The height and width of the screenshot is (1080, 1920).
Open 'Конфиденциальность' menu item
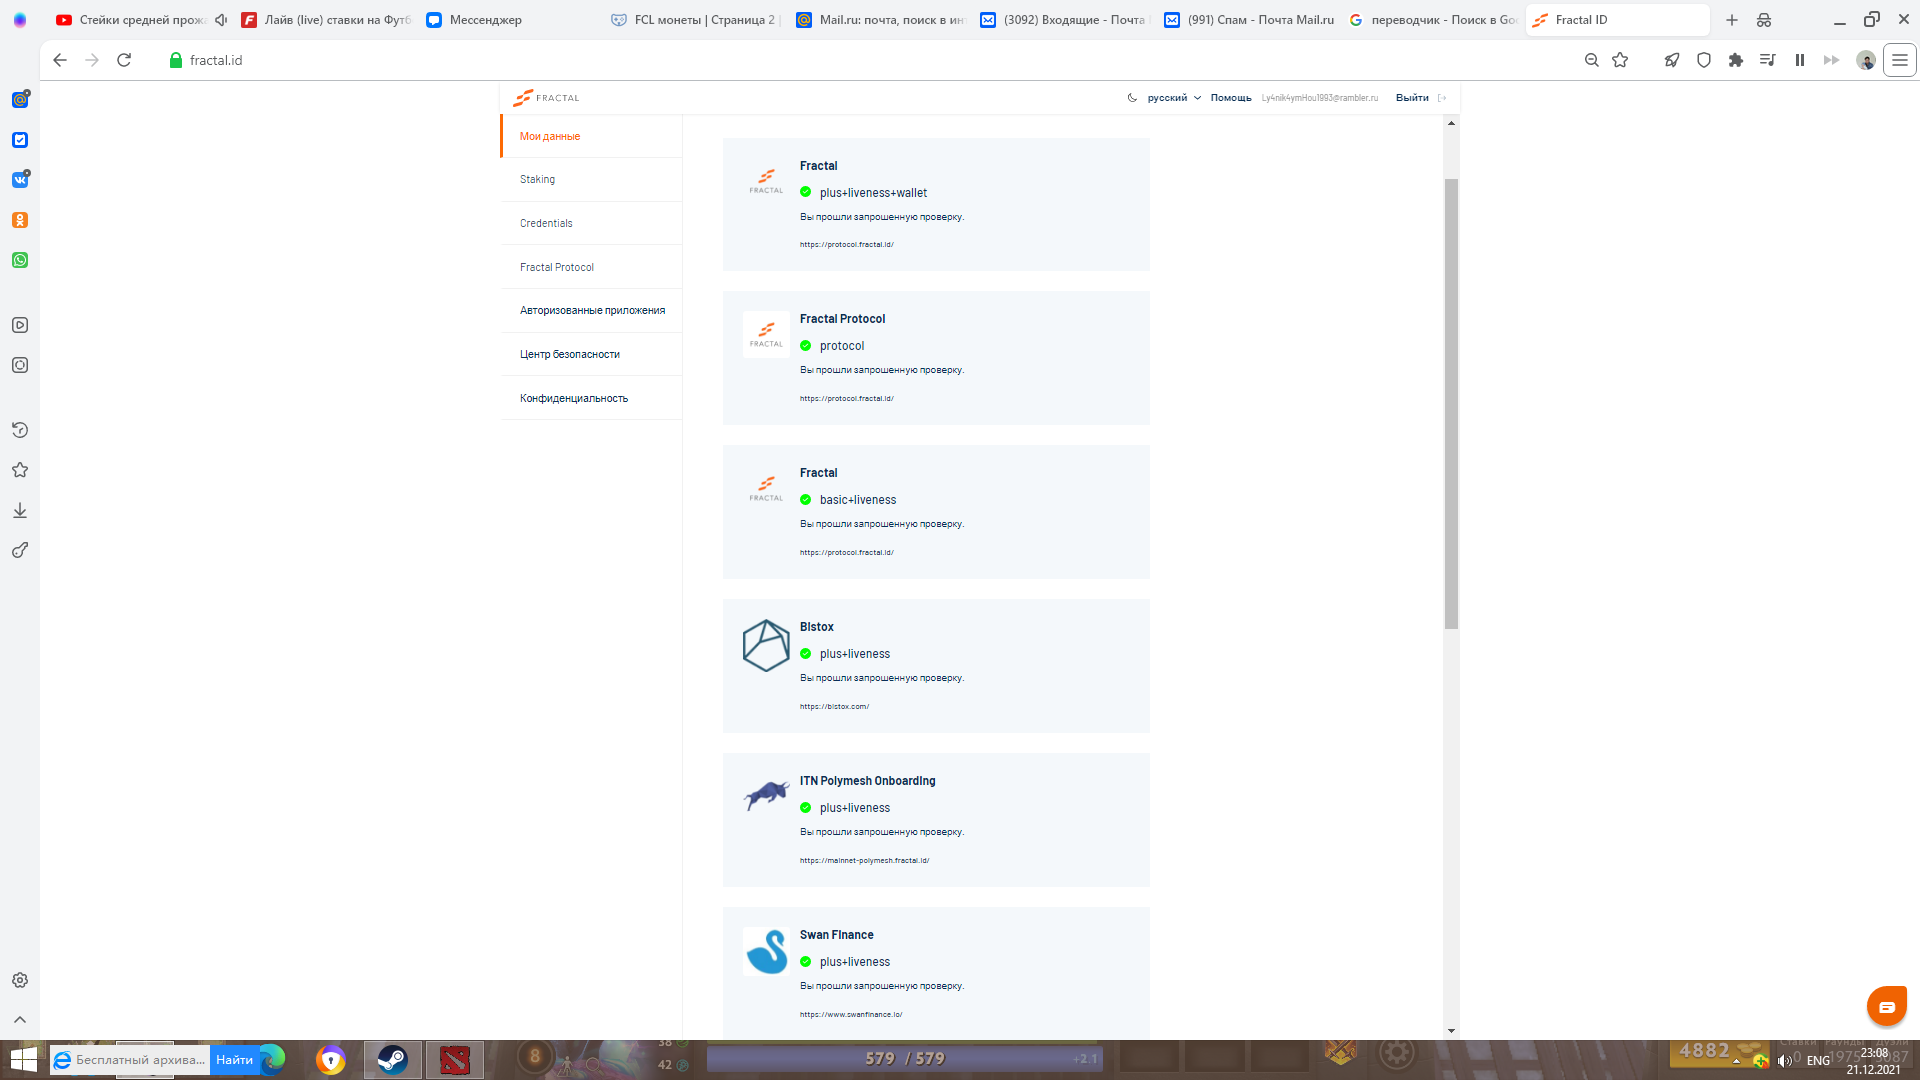[591, 398]
